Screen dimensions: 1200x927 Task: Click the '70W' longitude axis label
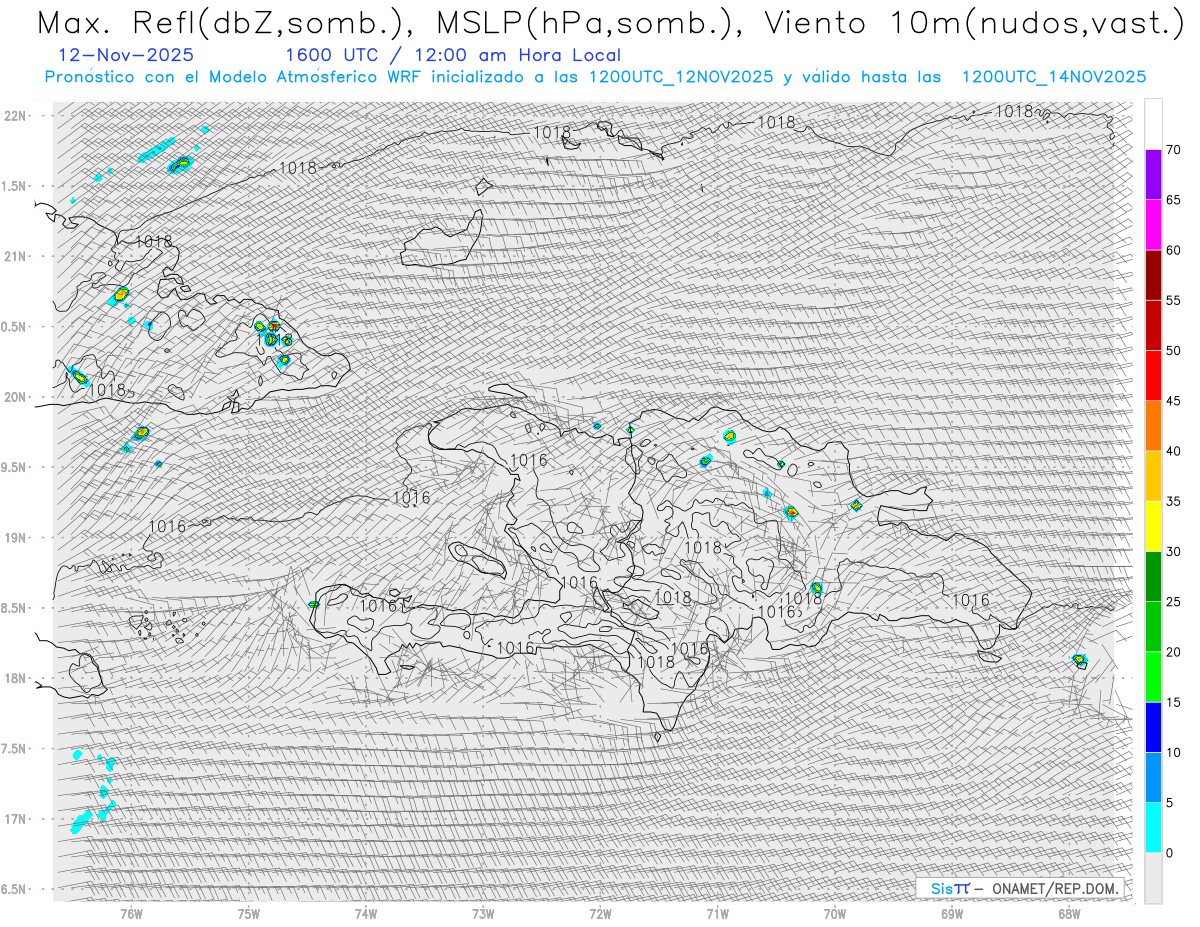click(x=835, y=913)
